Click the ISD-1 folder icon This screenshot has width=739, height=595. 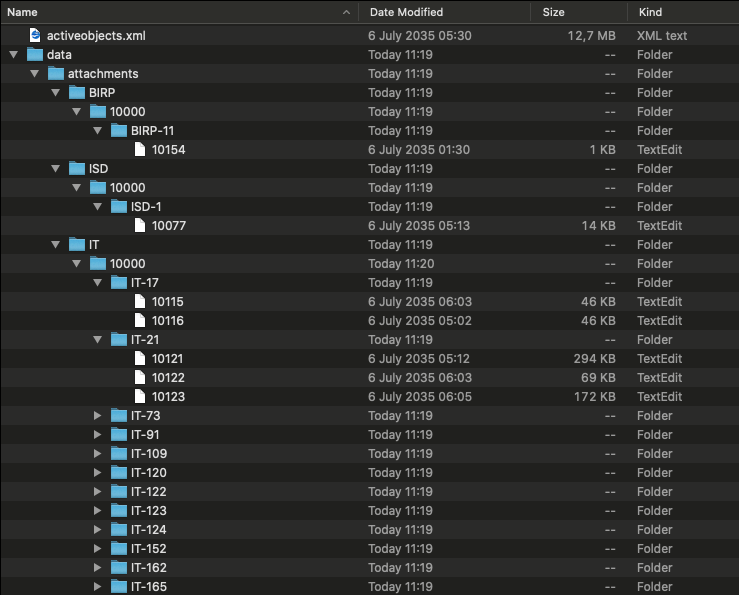[x=119, y=207]
